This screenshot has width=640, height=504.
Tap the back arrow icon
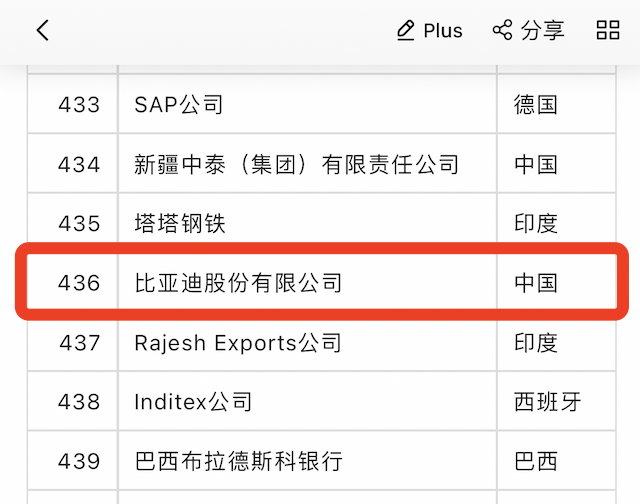(x=42, y=31)
